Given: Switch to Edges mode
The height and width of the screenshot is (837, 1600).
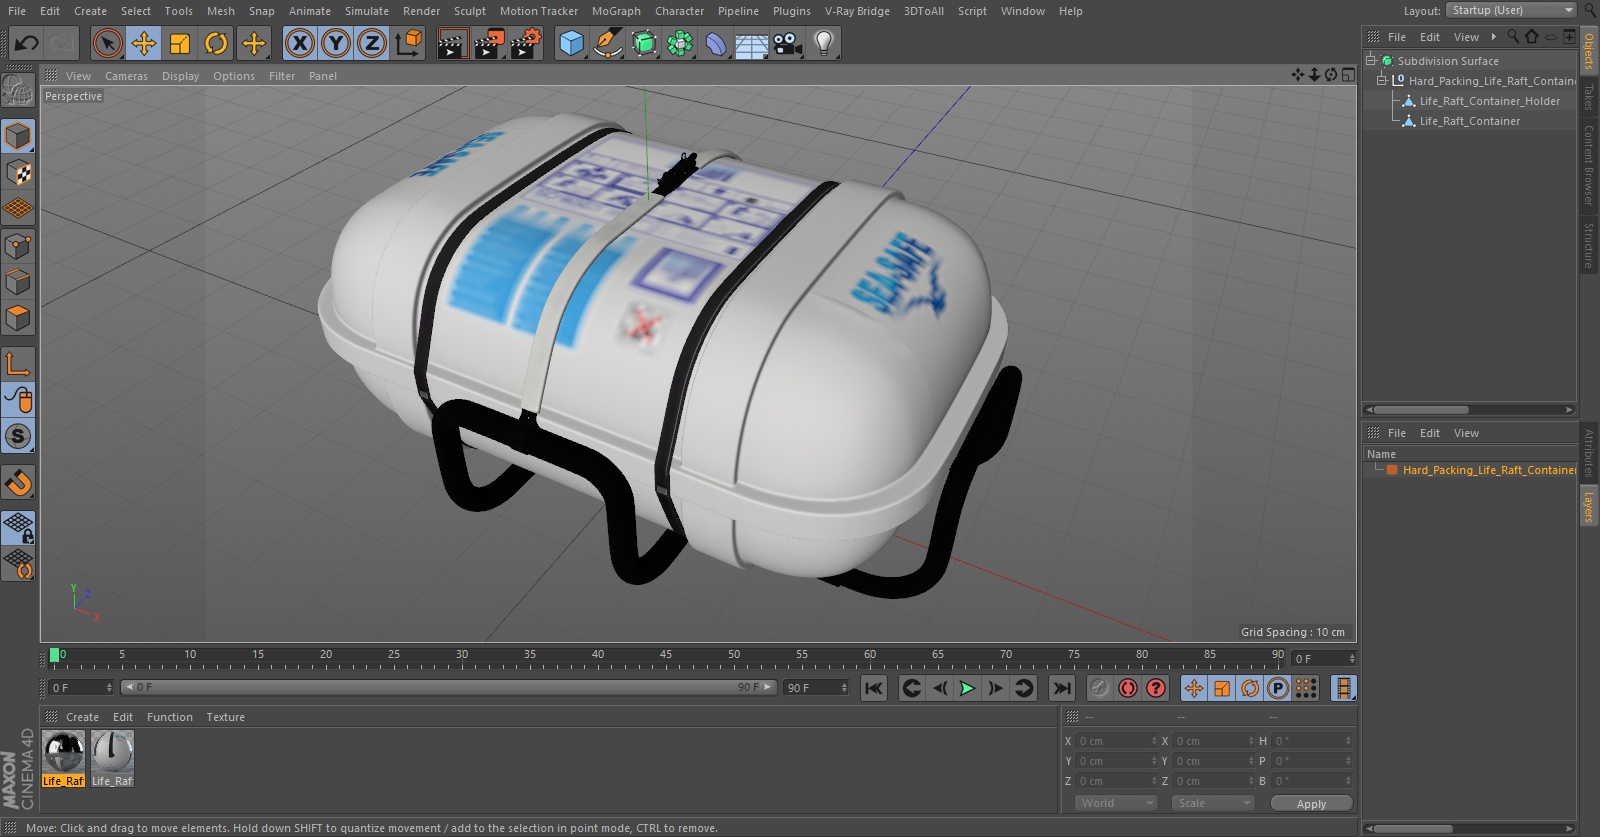Looking at the screenshot, I should point(18,282).
